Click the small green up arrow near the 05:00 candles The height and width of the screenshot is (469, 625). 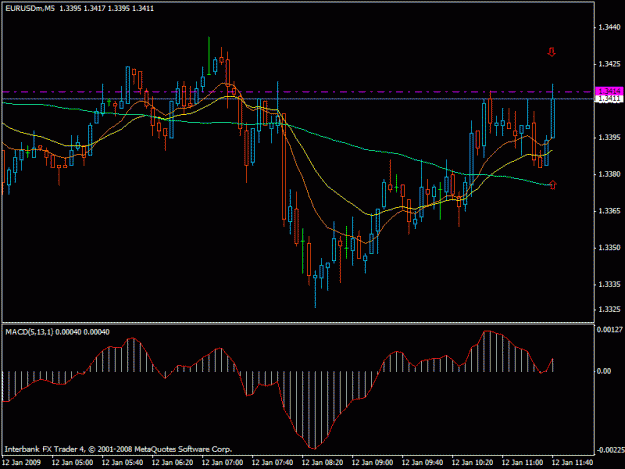[x=109, y=102]
